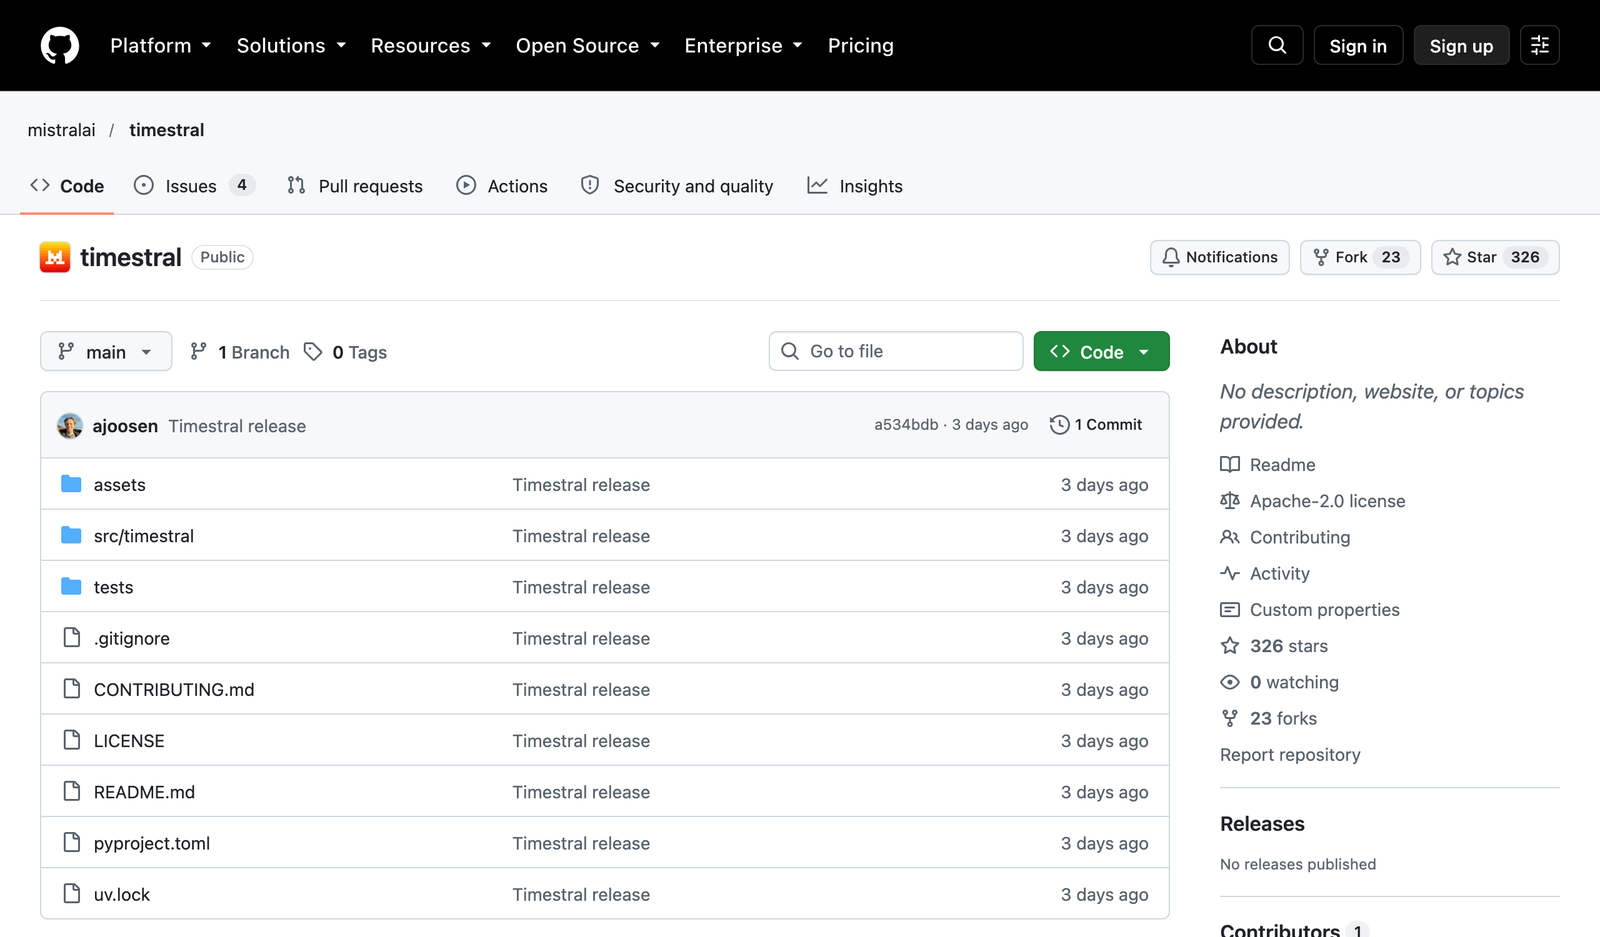Click the pulse icon beside Activity
1600x937 pixels.
tap(1230, 573)
